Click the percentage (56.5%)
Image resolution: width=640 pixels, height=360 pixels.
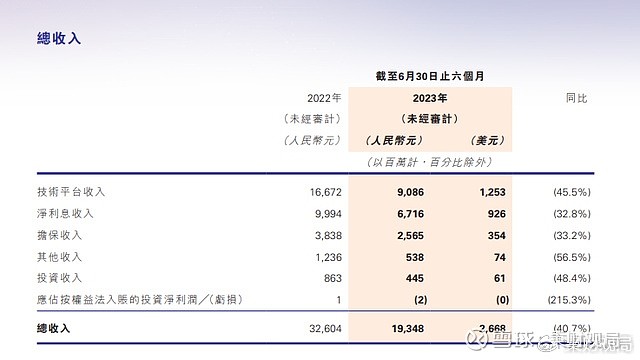point(572,257)
